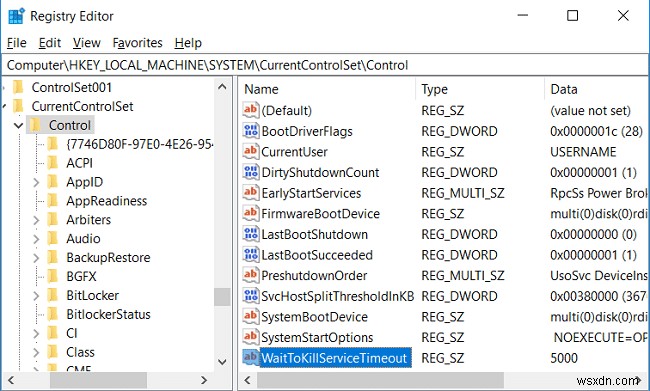Select the BGFX key in the tree
The height and width of the screenshot is (391, 650).
coord(81,276)
